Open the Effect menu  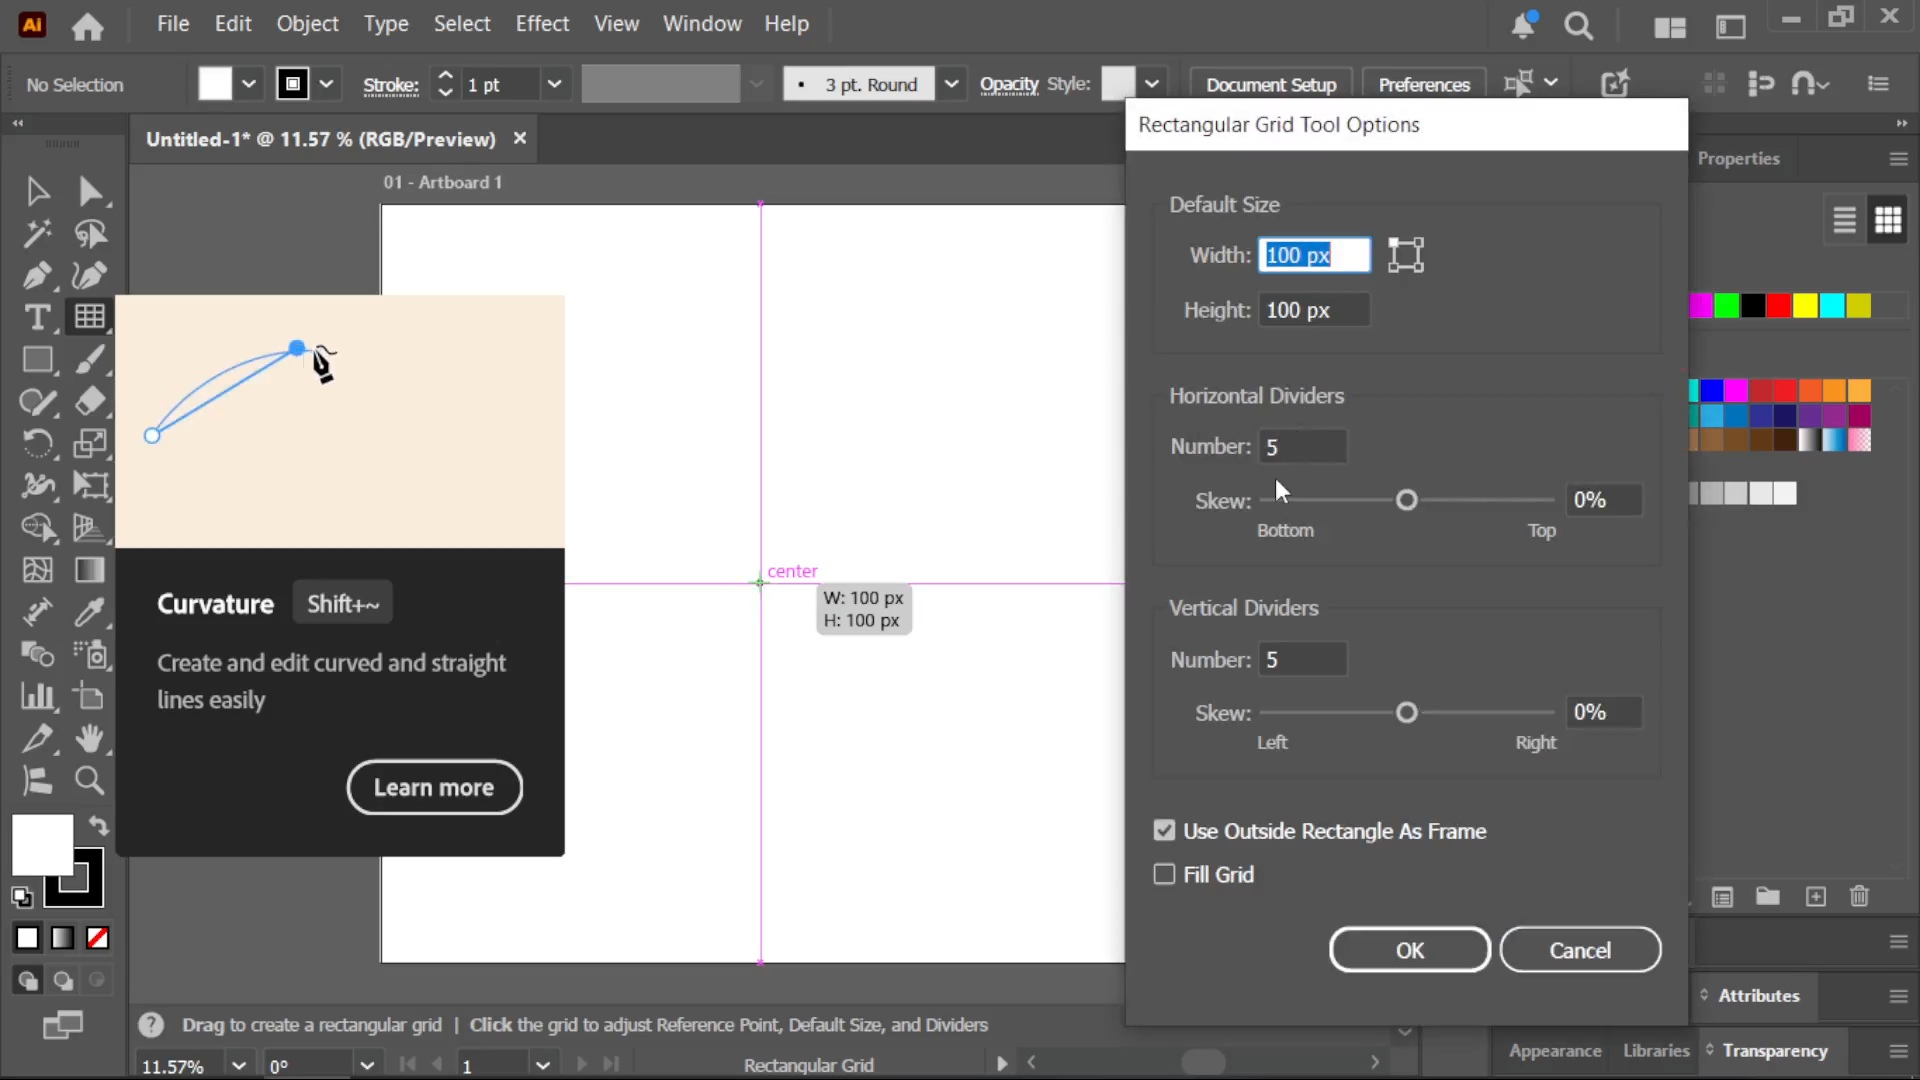(542, 24)
